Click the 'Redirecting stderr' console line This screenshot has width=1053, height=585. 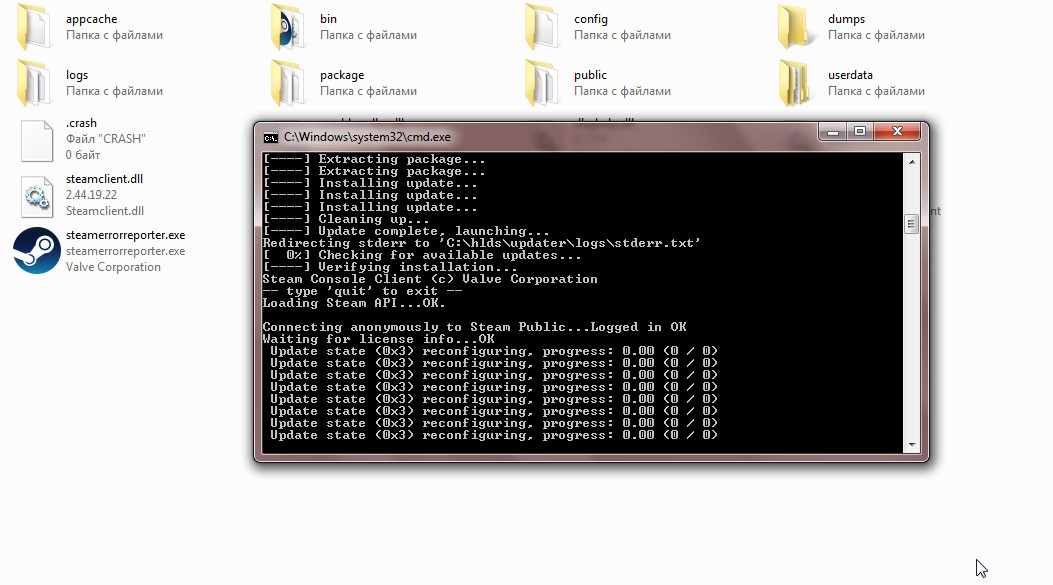click(x=482, y=243)
